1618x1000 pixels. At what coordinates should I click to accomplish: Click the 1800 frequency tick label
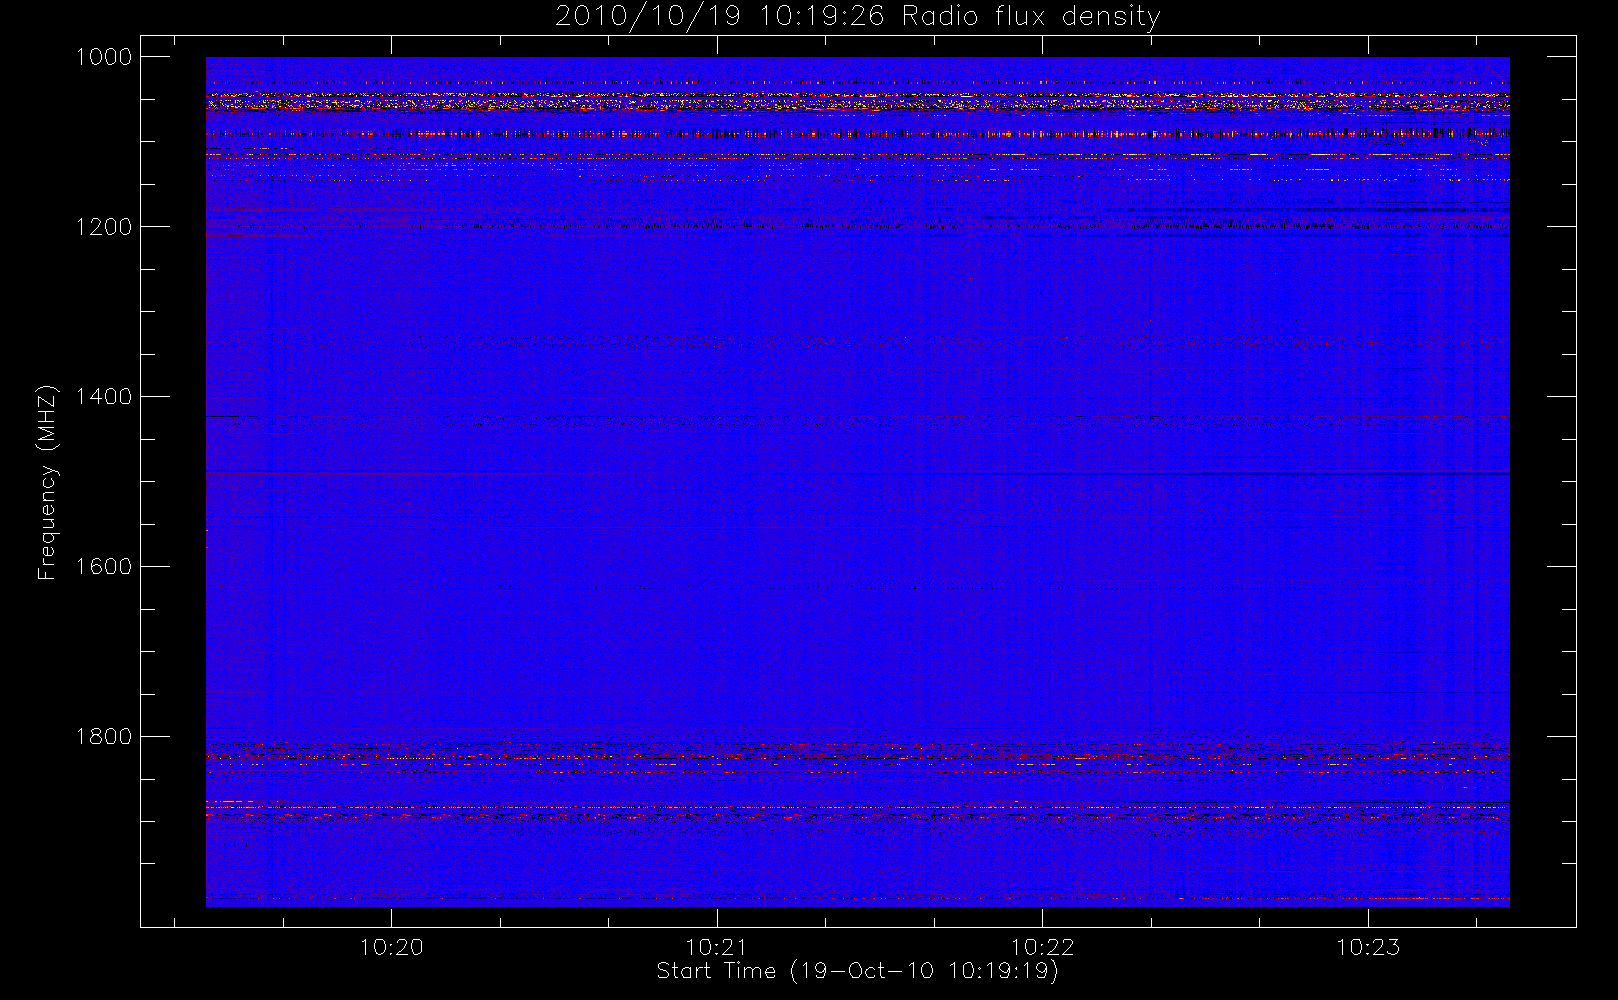tap(104, 737)
